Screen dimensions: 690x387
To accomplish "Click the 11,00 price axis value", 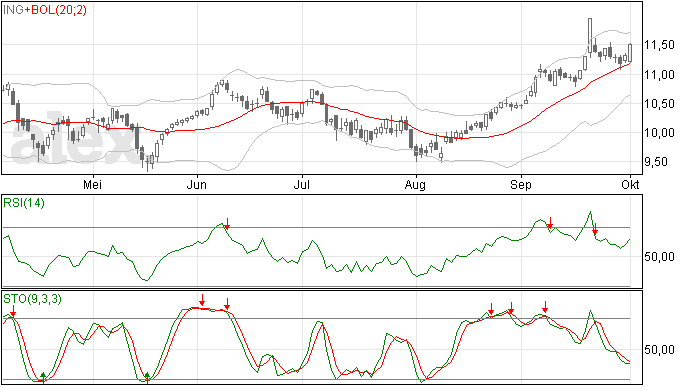I will tap(659, 74).
